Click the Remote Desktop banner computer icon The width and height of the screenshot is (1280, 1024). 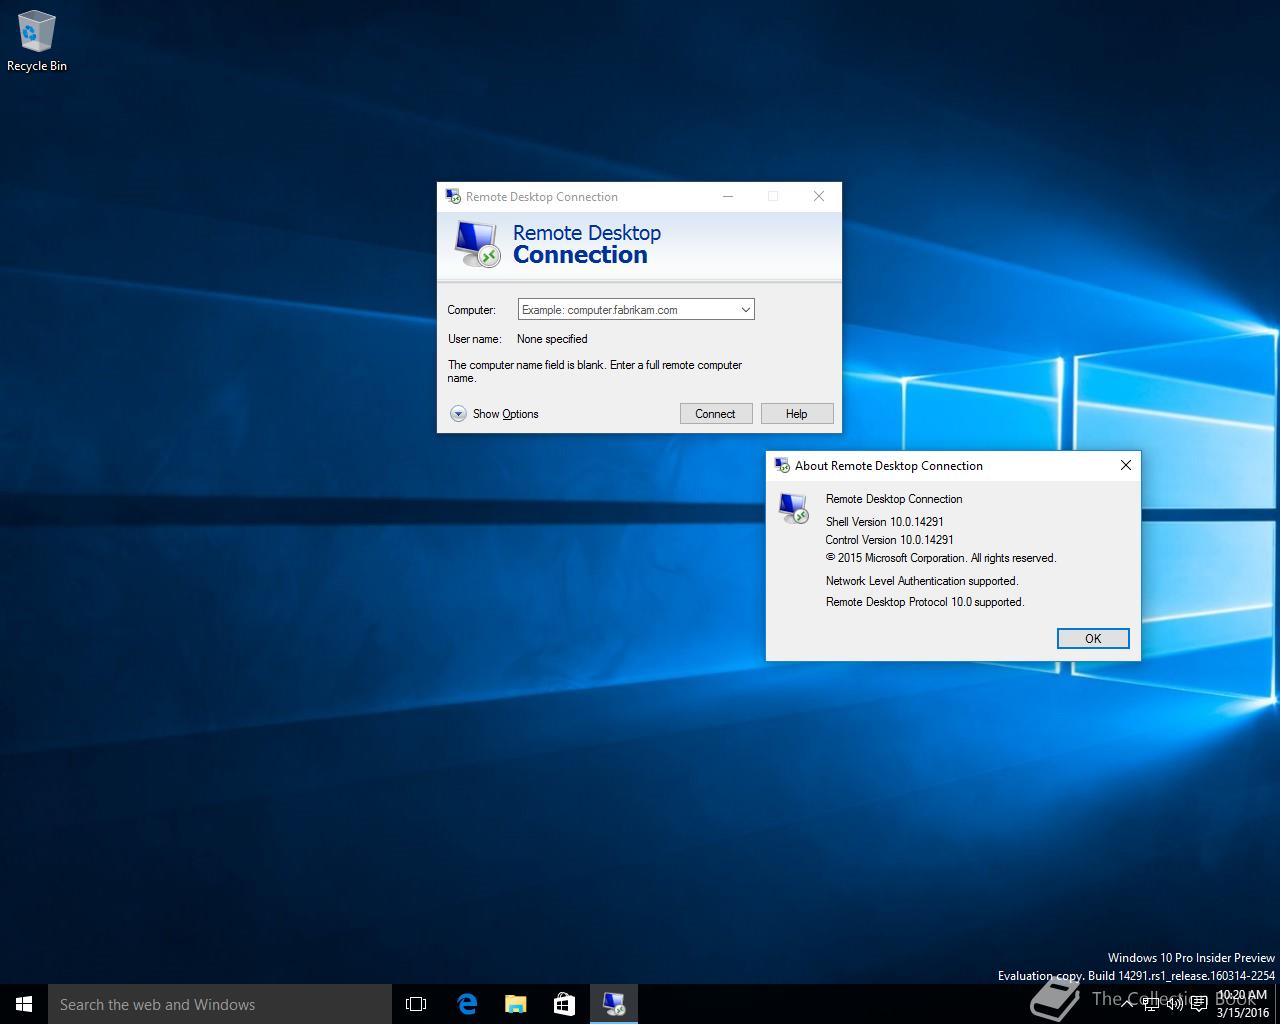click(476, 243)
